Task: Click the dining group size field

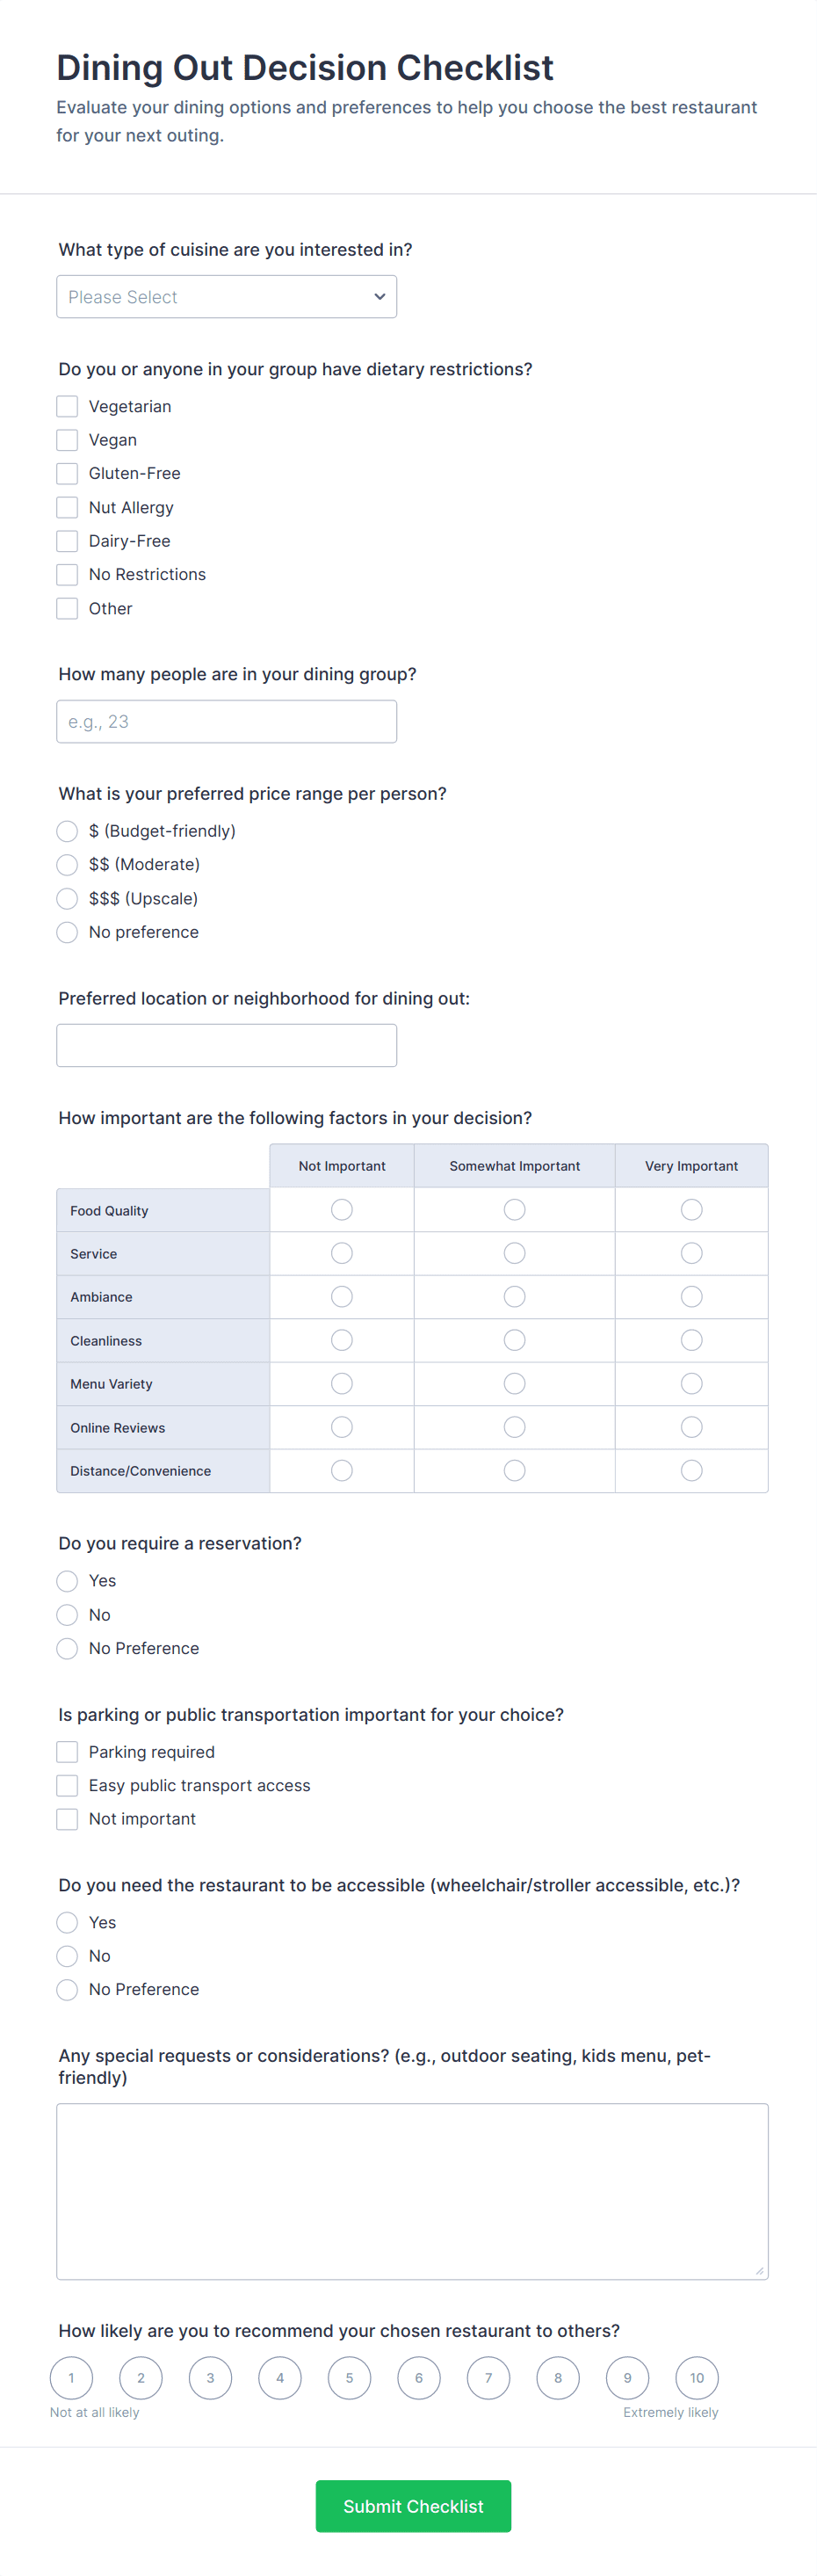Action: [x=226, y=721]
